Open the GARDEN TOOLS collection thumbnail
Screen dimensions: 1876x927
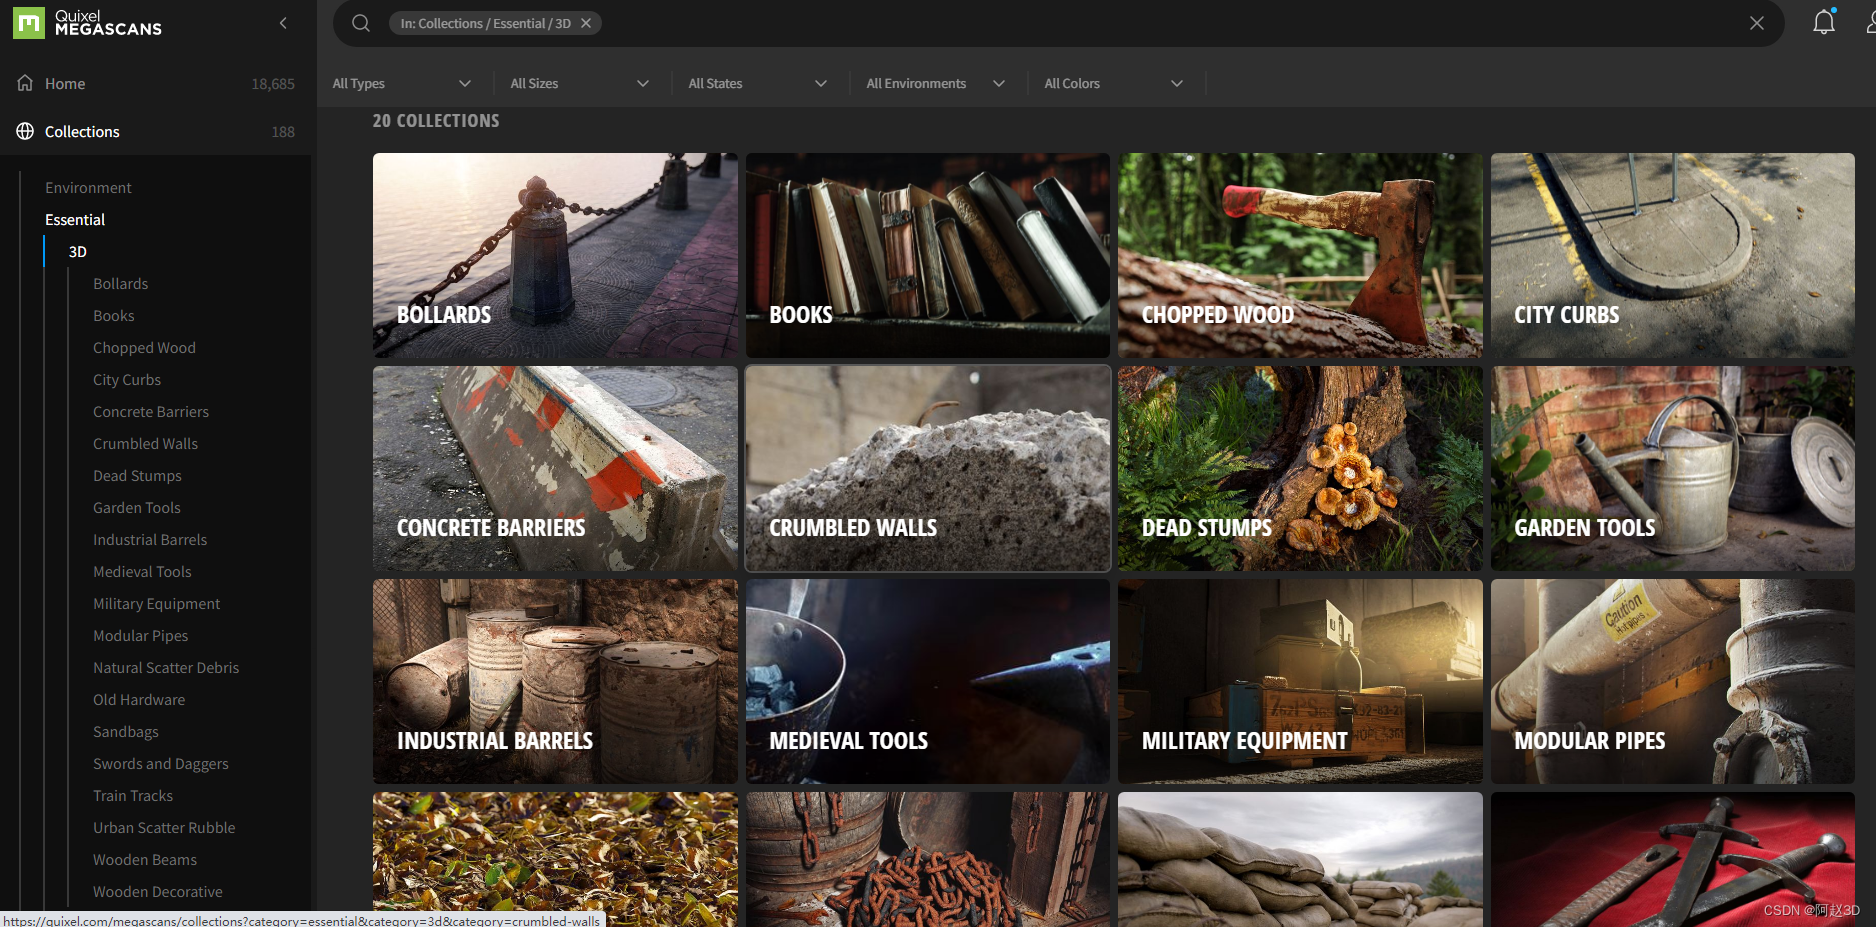pos(1673,468)
